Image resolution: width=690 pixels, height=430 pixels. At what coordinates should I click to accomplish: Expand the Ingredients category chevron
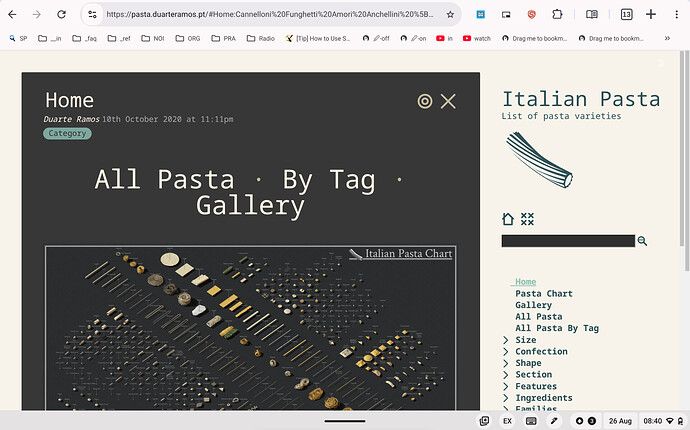(x=506, y=397)
